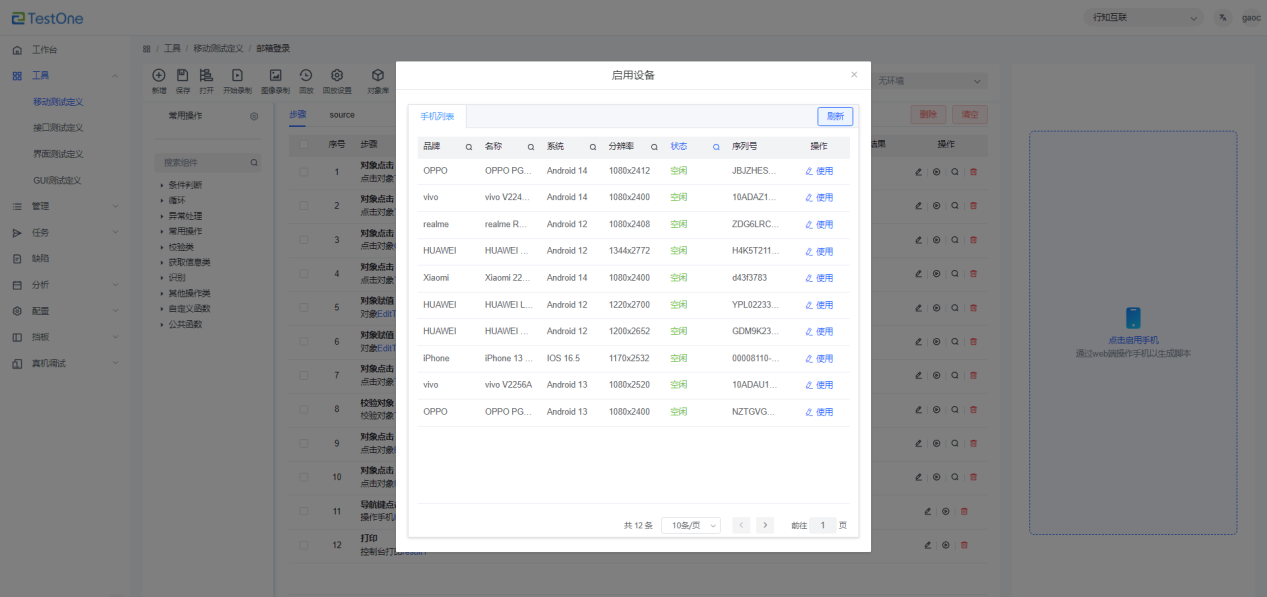The width and height of the screenshot is (1267, 597).
Task: Expand the 配置 sidebar menu
Action: pyautogui.click(x=65, y=311)
